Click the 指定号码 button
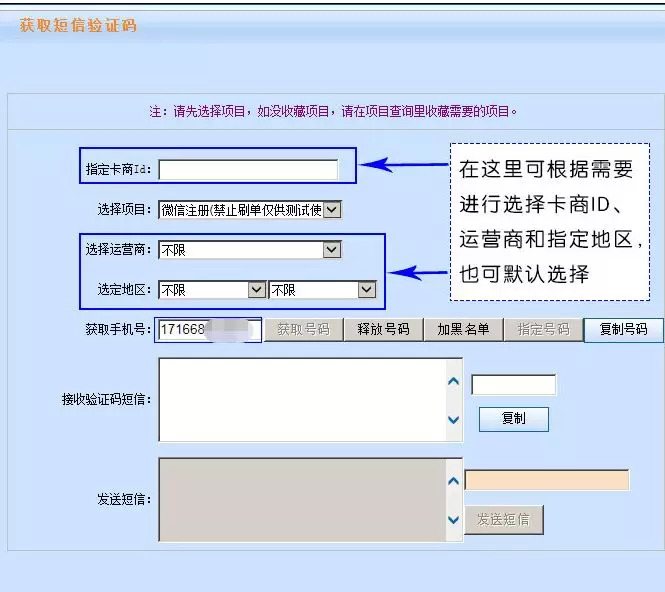 click(x=543, y=330)
